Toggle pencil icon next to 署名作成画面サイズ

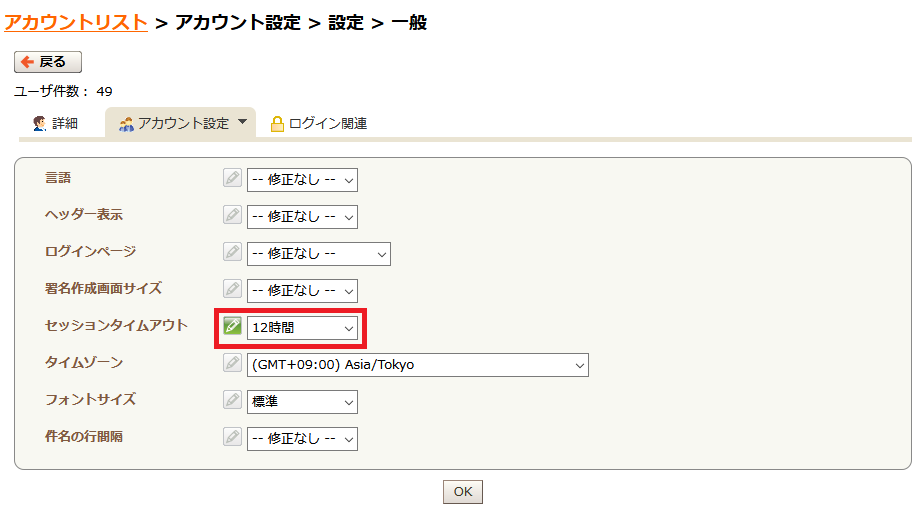pos(232,289)
